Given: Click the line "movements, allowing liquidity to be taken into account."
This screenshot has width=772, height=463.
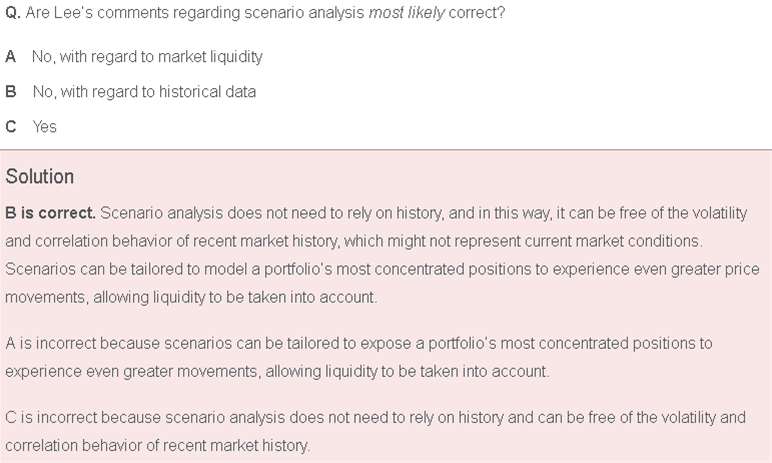Looking at the screenshot, I should pos(191,298).
